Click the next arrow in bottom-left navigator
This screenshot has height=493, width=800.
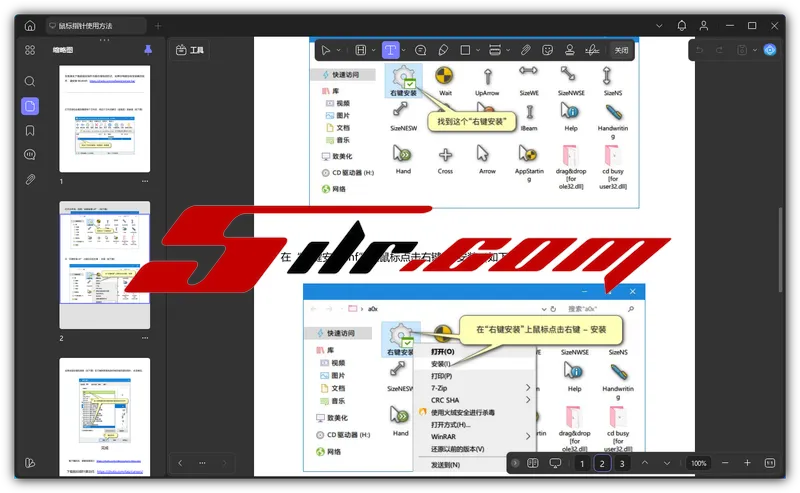(225, 463)
